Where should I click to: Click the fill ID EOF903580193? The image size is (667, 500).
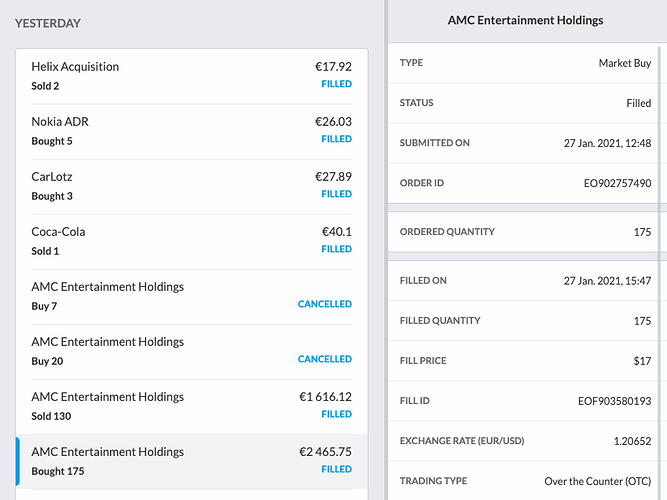tap(614, 401)
